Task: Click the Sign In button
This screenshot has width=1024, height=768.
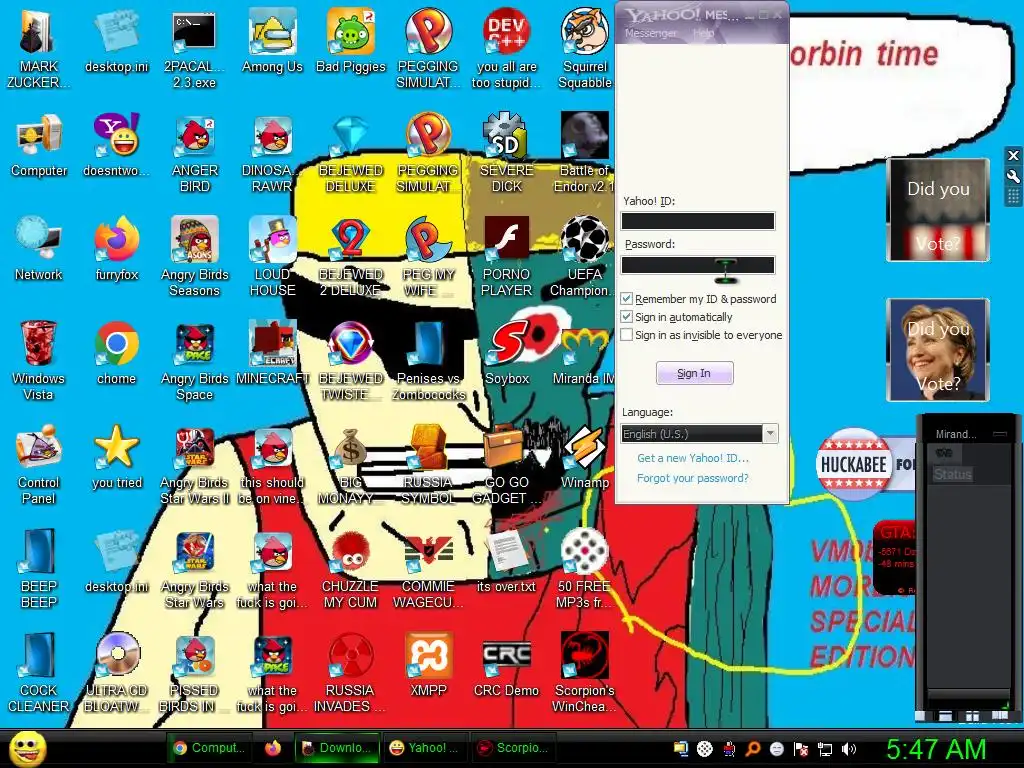Action: tap(694, 373)
